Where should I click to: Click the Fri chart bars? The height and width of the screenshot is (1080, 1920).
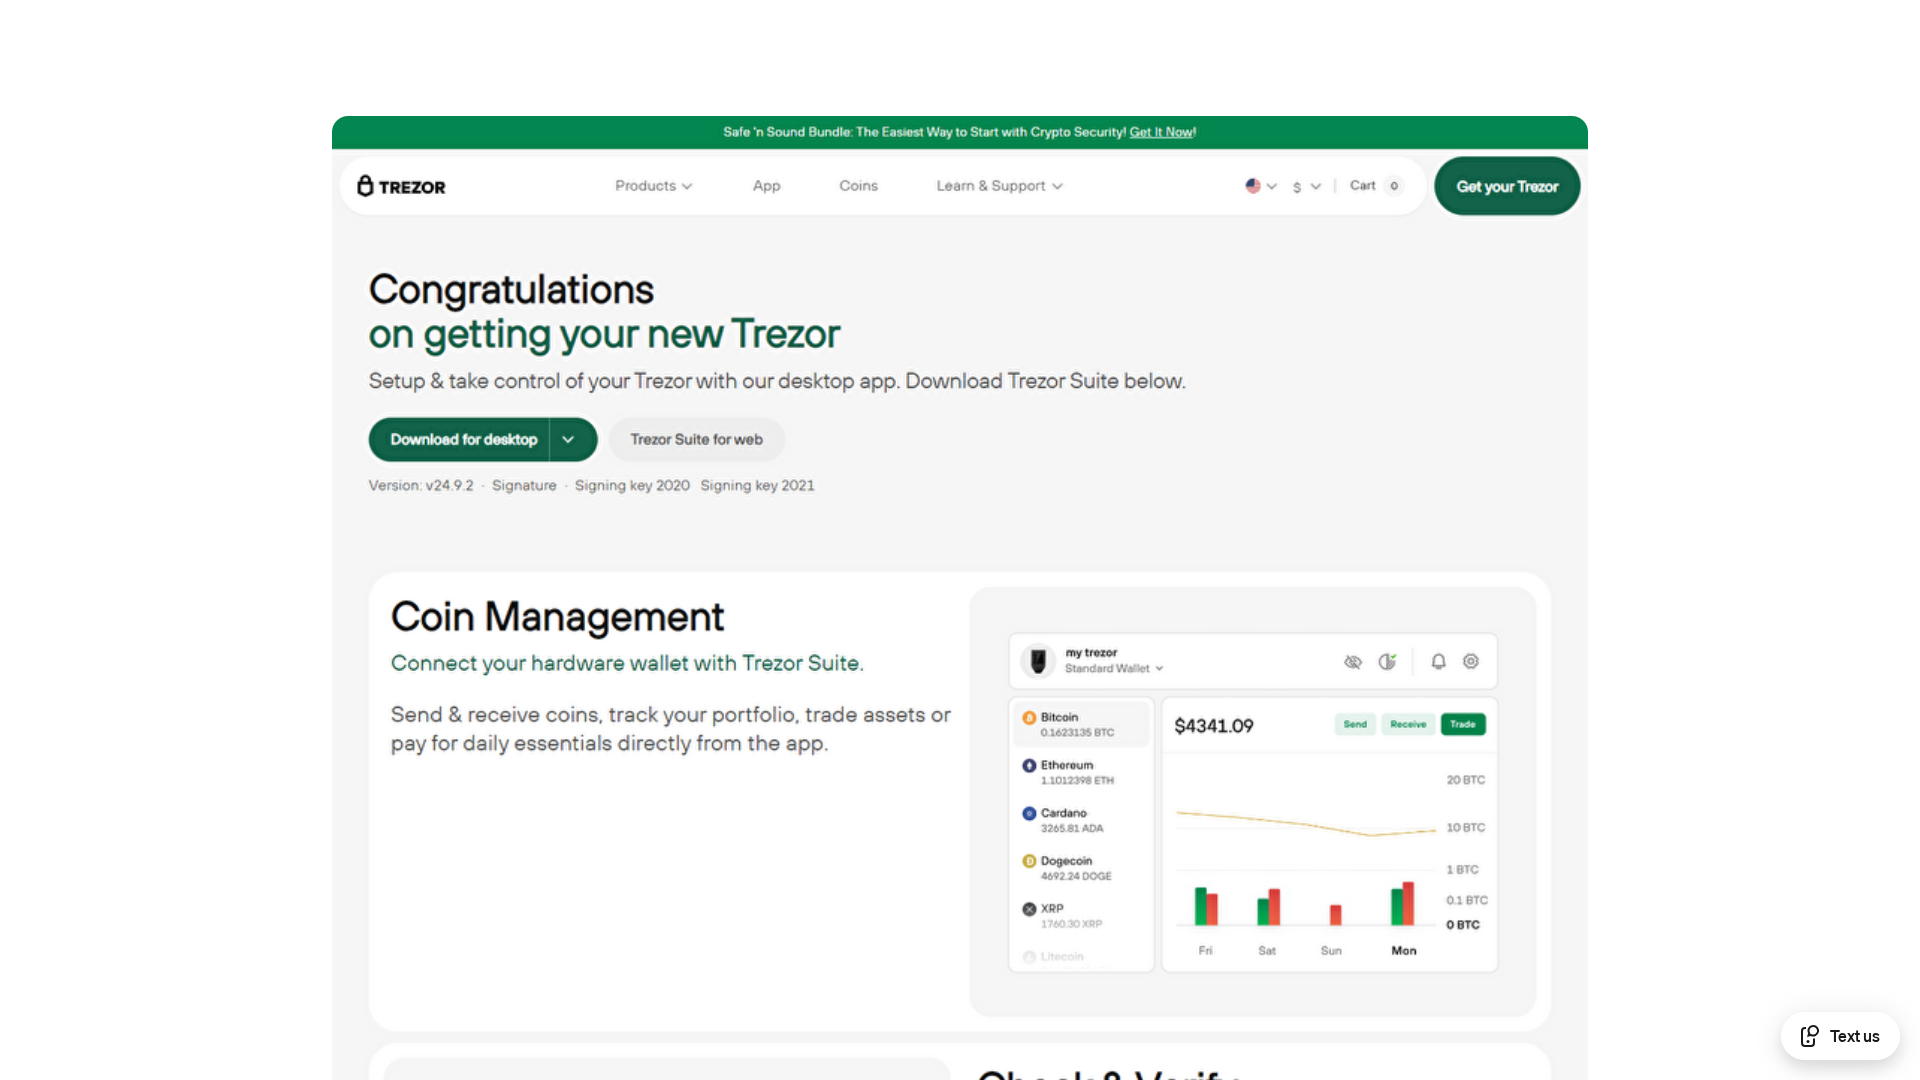tap(1206, 906)
